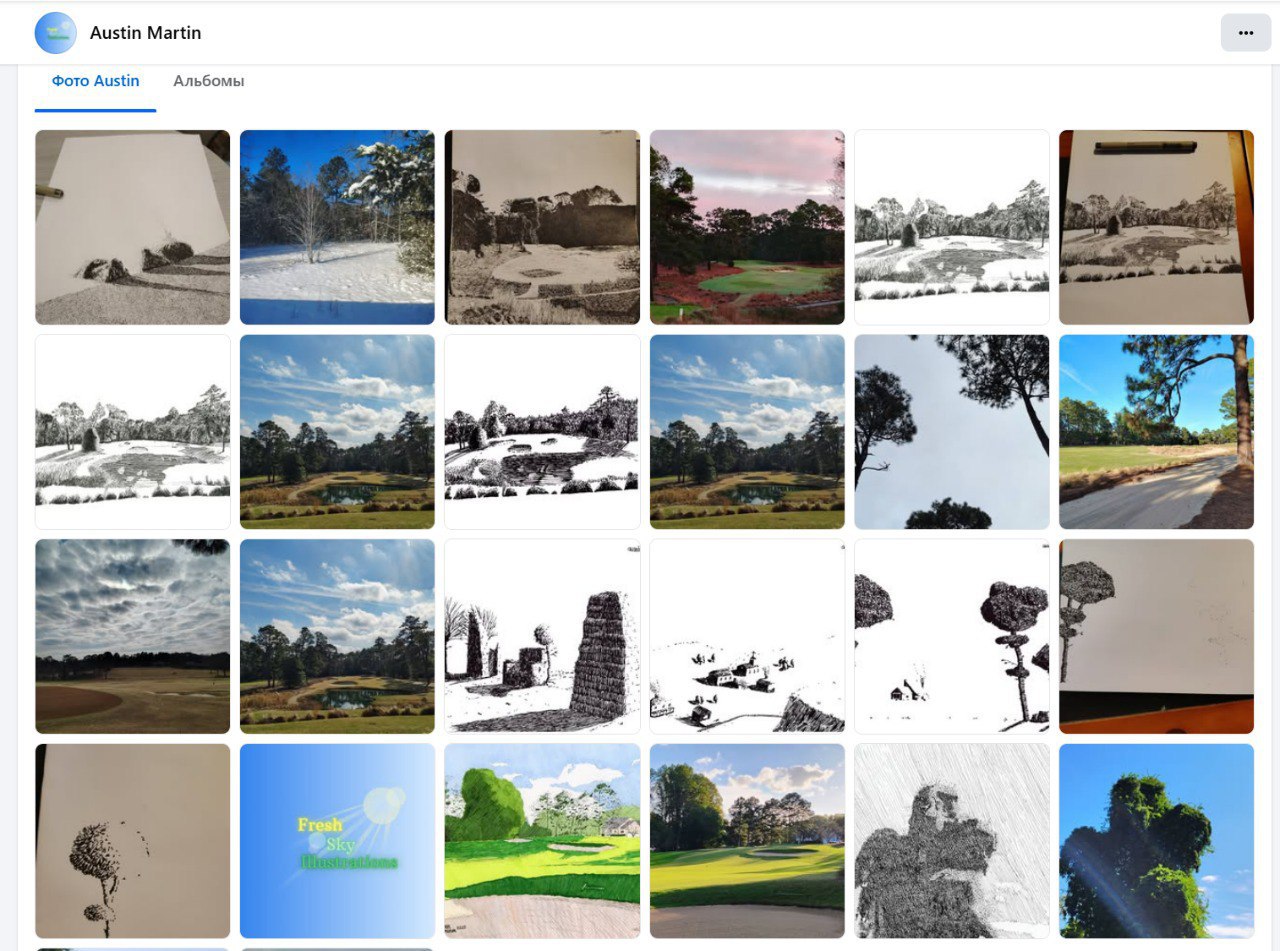View the cloudy overcast sky fairway photo

[132, 636]
